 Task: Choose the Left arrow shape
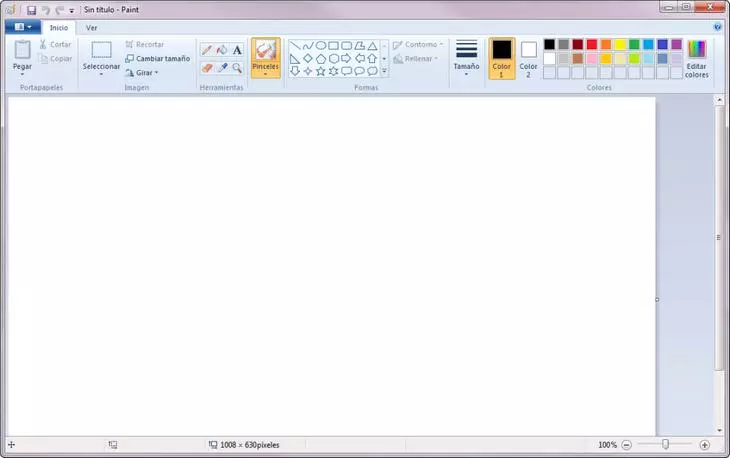(x=359, y=59)
